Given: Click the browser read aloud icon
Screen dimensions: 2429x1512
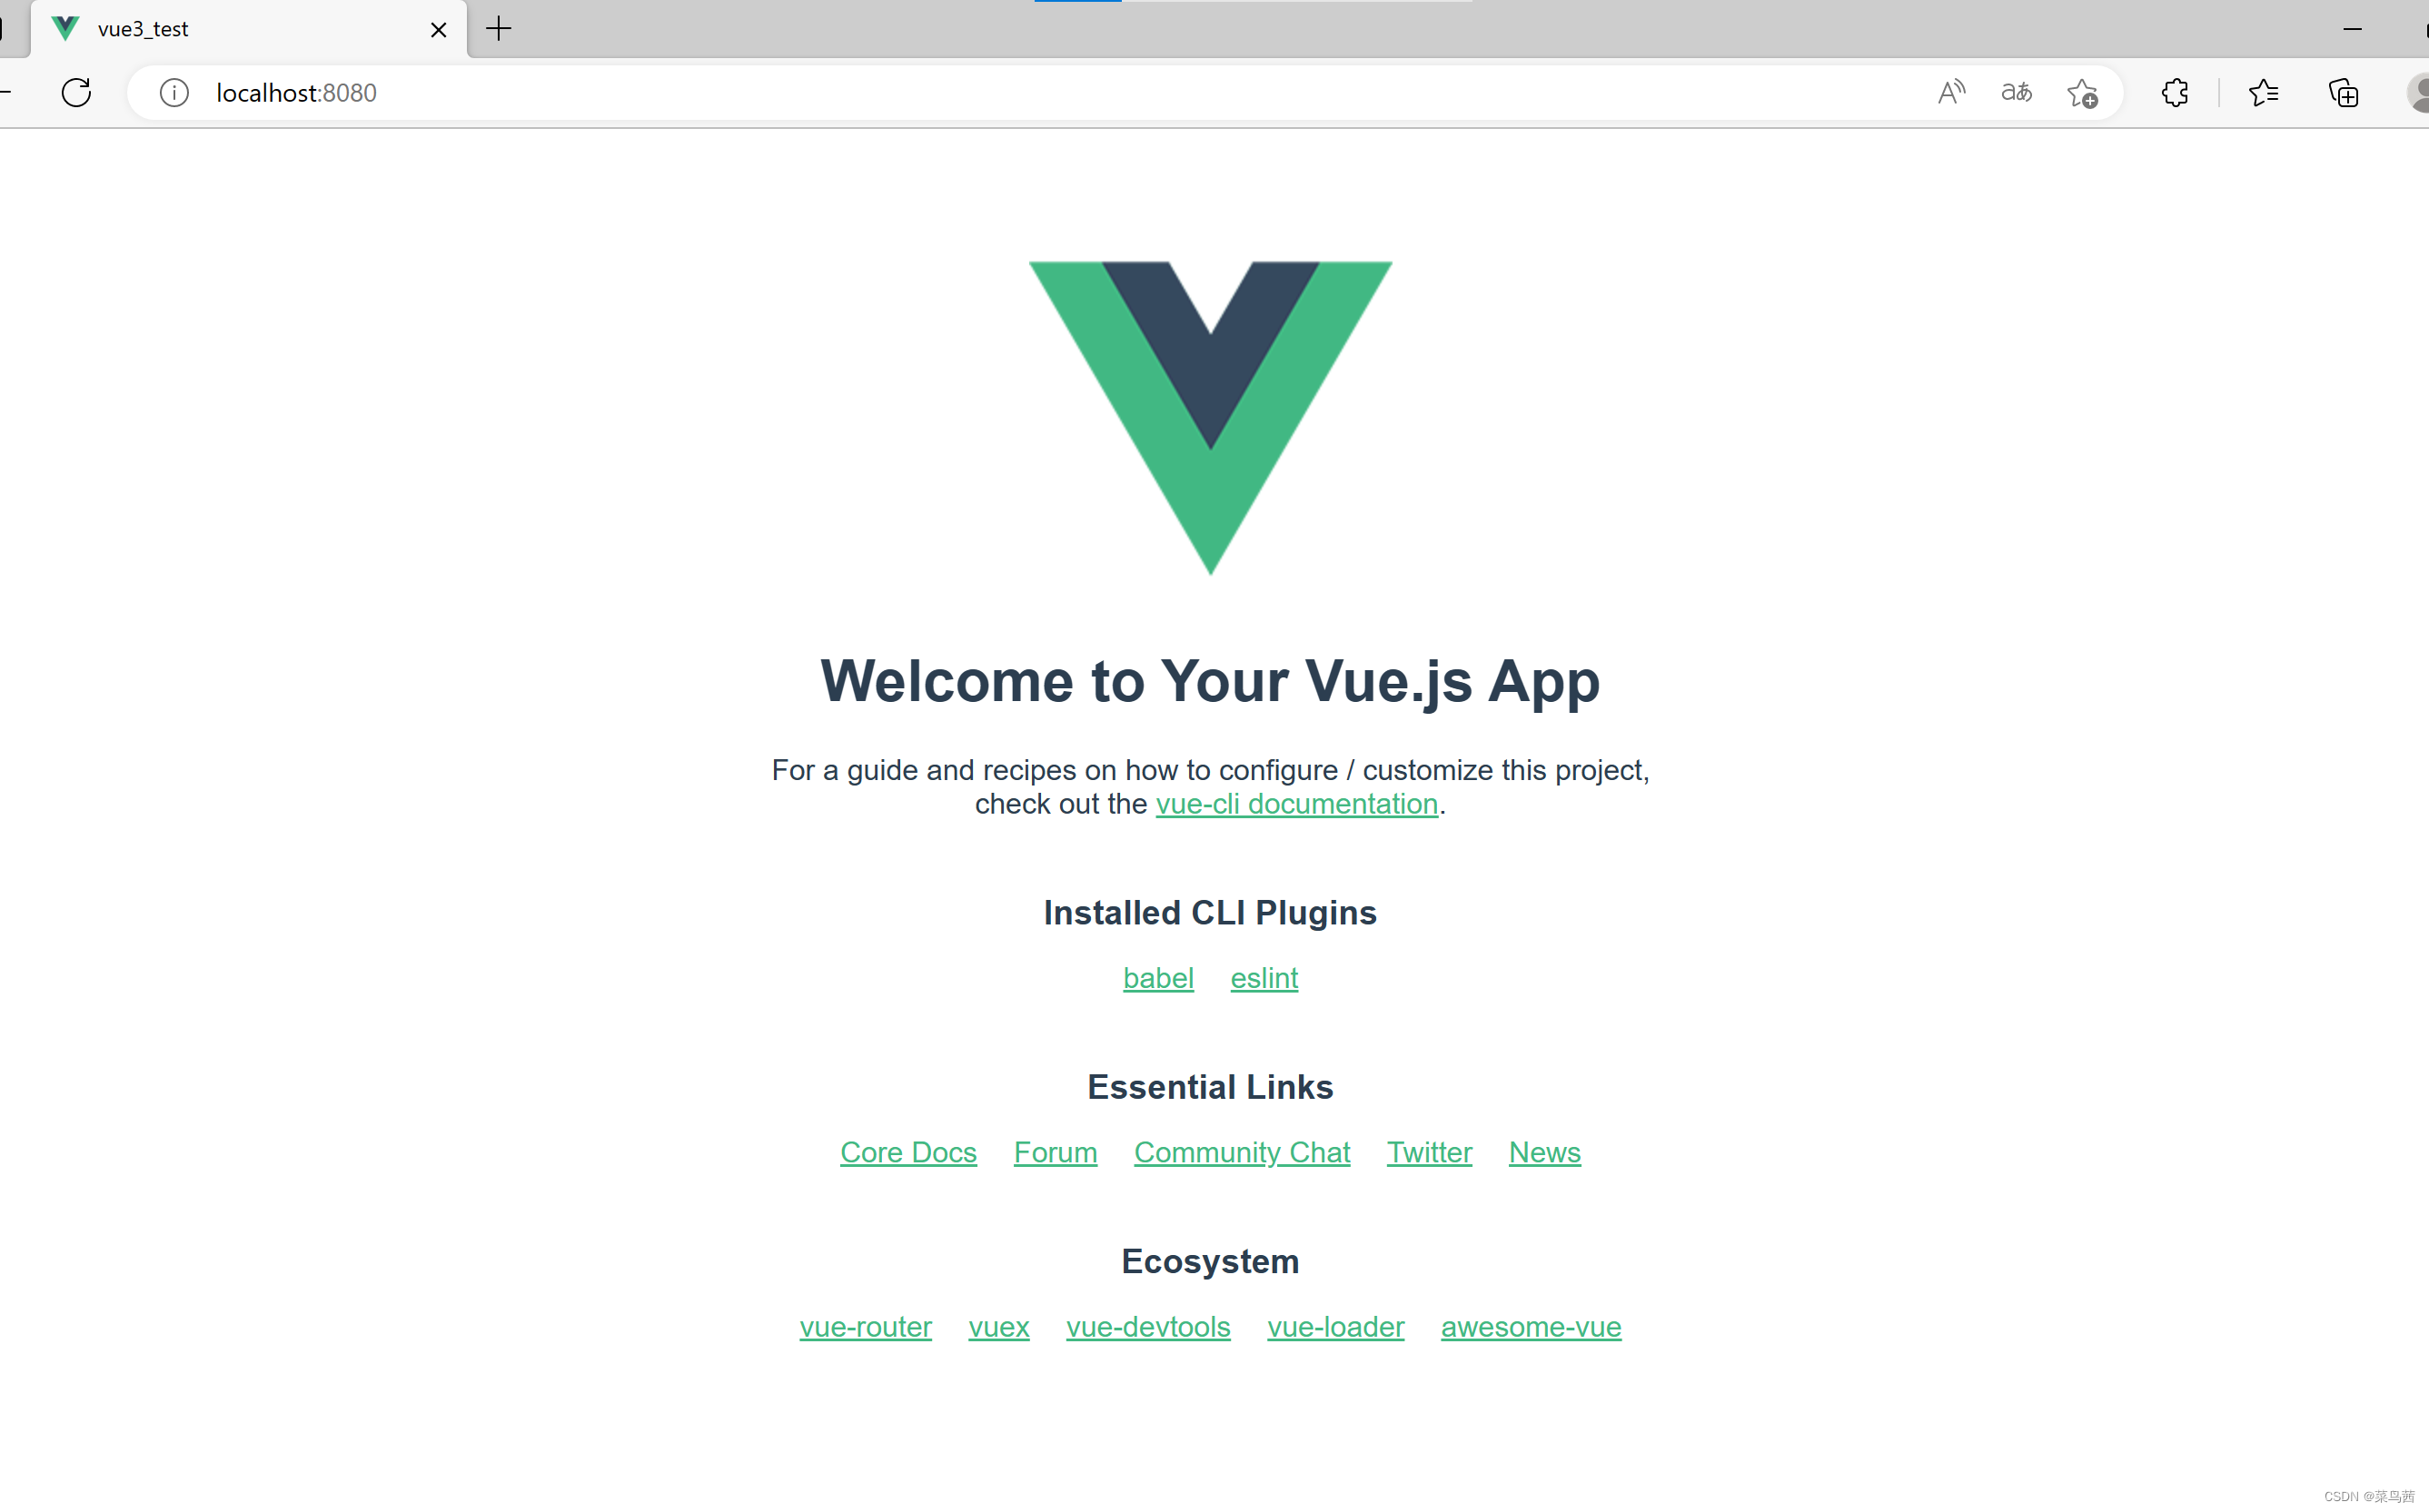Looking at the screenshot, I should click(x=1953, y=93).
